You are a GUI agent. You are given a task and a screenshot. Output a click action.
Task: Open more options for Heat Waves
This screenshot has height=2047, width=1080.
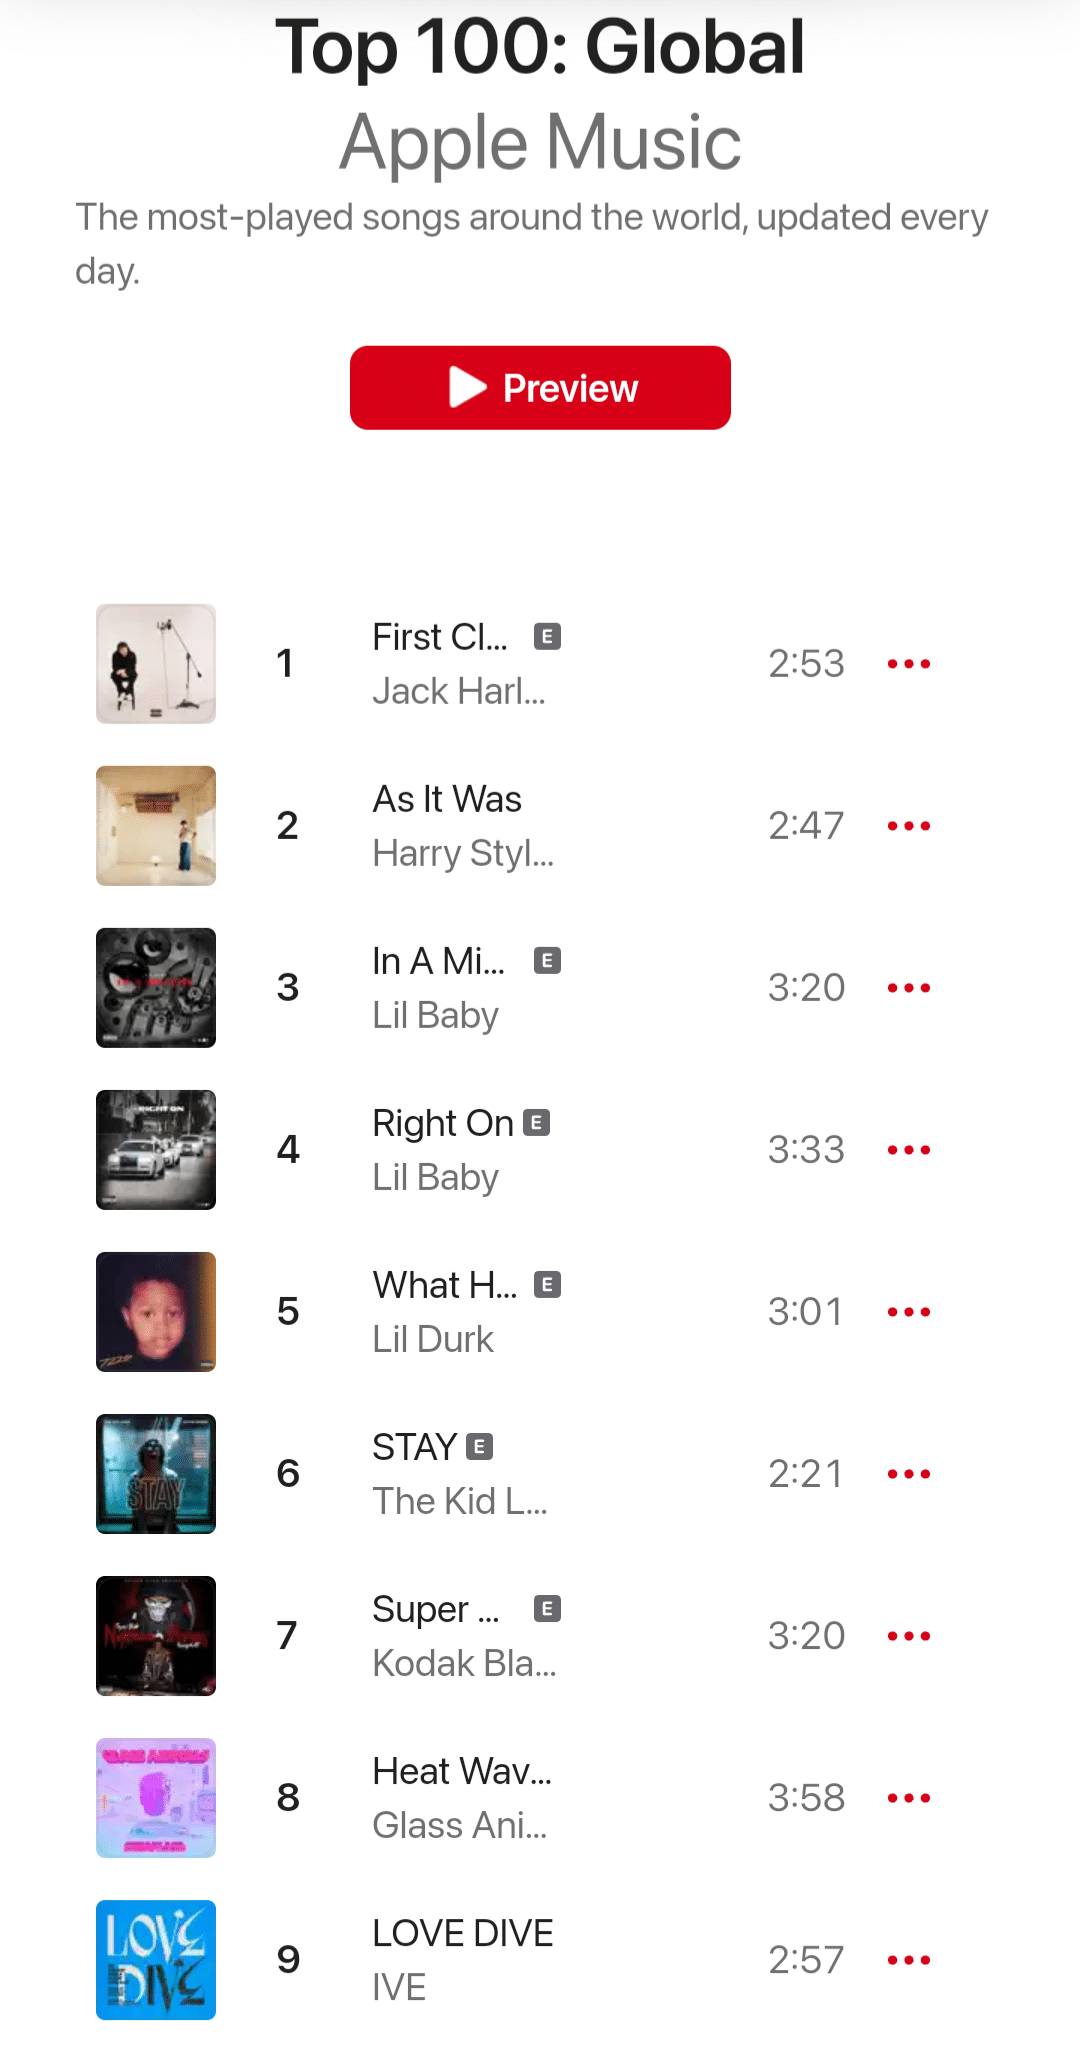(x=909, y=1798)
